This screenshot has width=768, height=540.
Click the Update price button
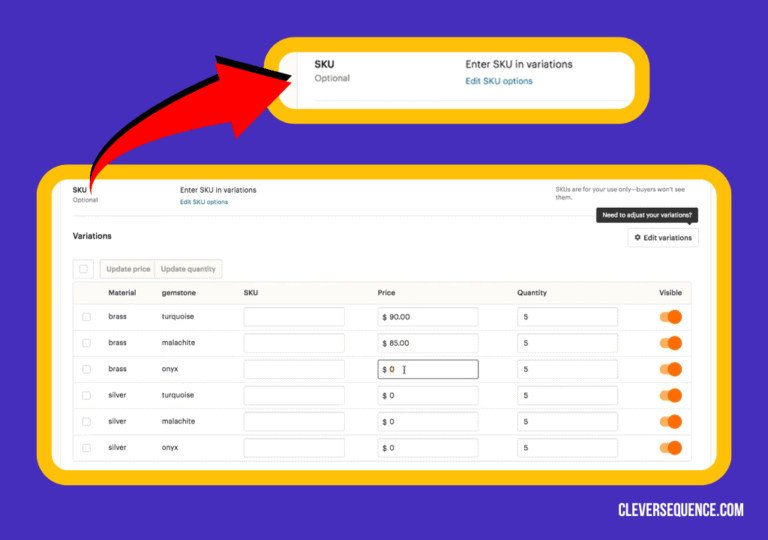[x=128, y=269]
